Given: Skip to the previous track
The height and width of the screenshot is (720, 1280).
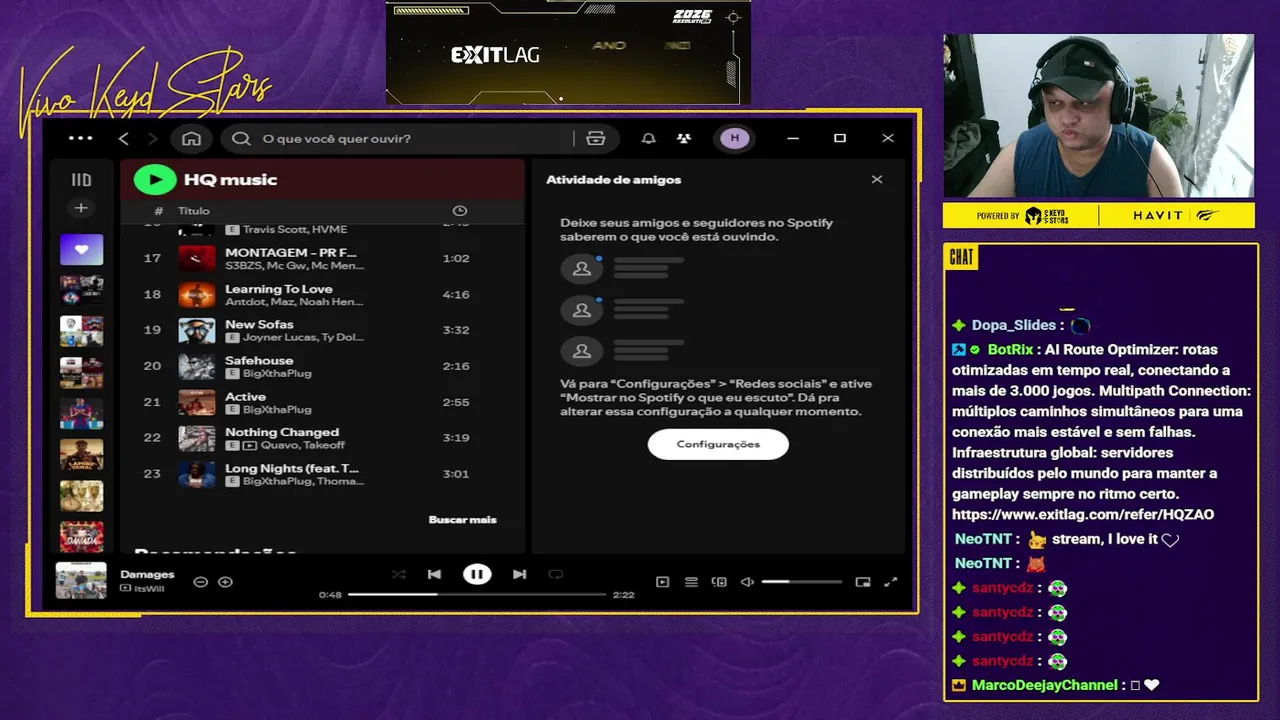Looking at the screenshot, I should pyautogui.click(x=434, y=574).
